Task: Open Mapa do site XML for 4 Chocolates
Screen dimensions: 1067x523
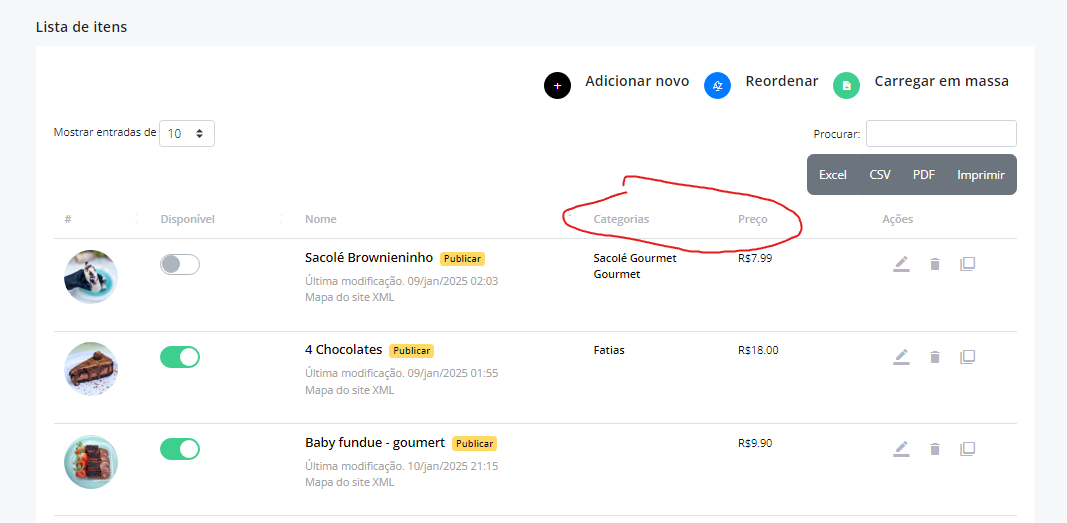Action: click(350, 390)
